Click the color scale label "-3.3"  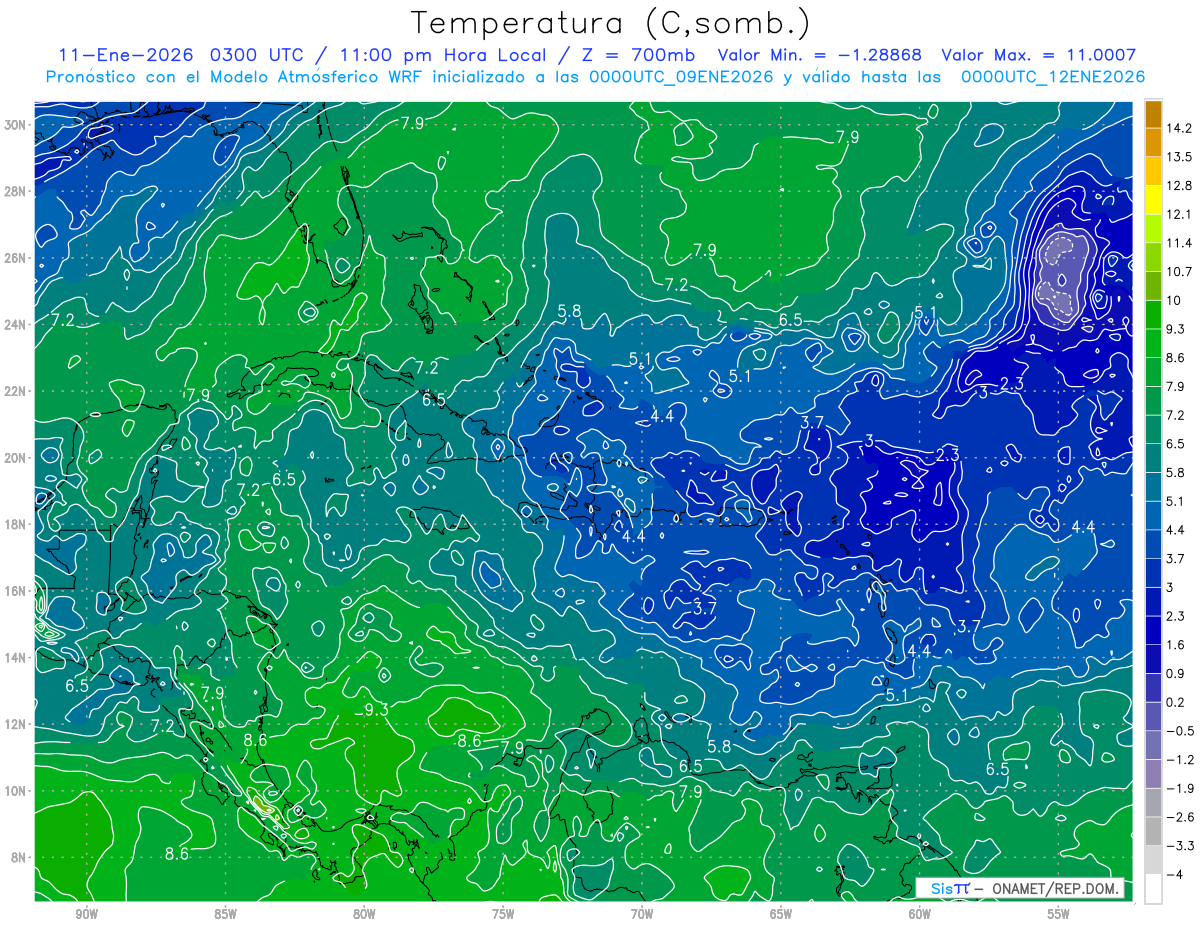[1179, 846]
